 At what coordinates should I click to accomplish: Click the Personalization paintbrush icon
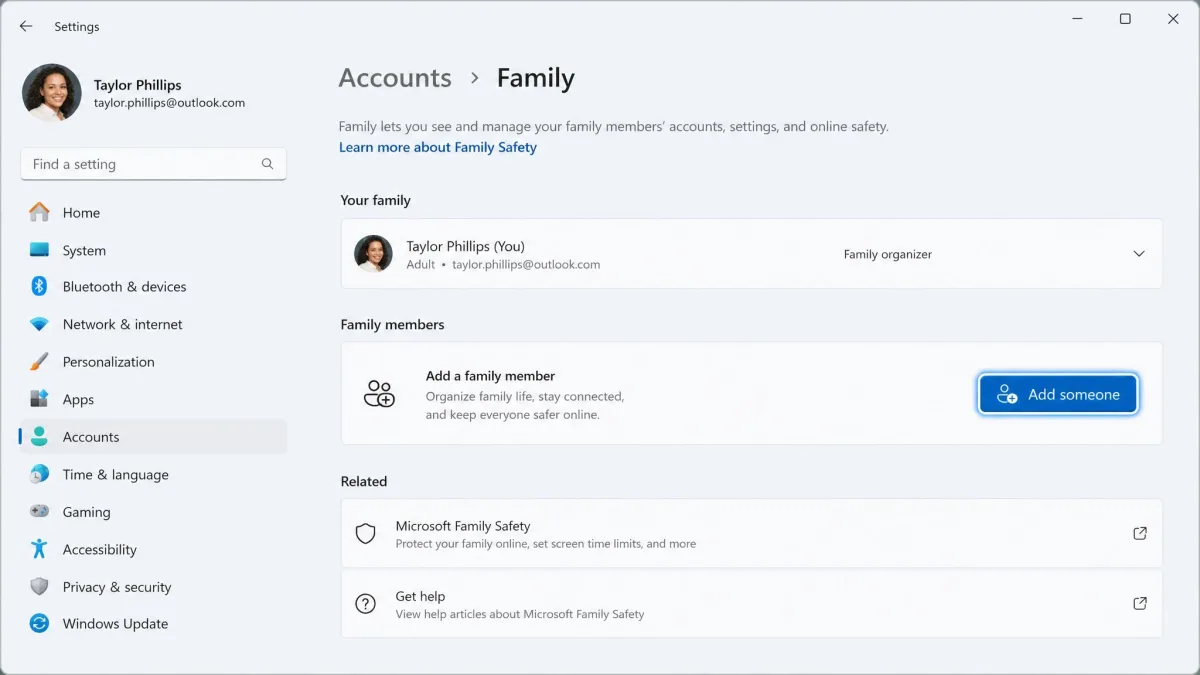[39, 361]
